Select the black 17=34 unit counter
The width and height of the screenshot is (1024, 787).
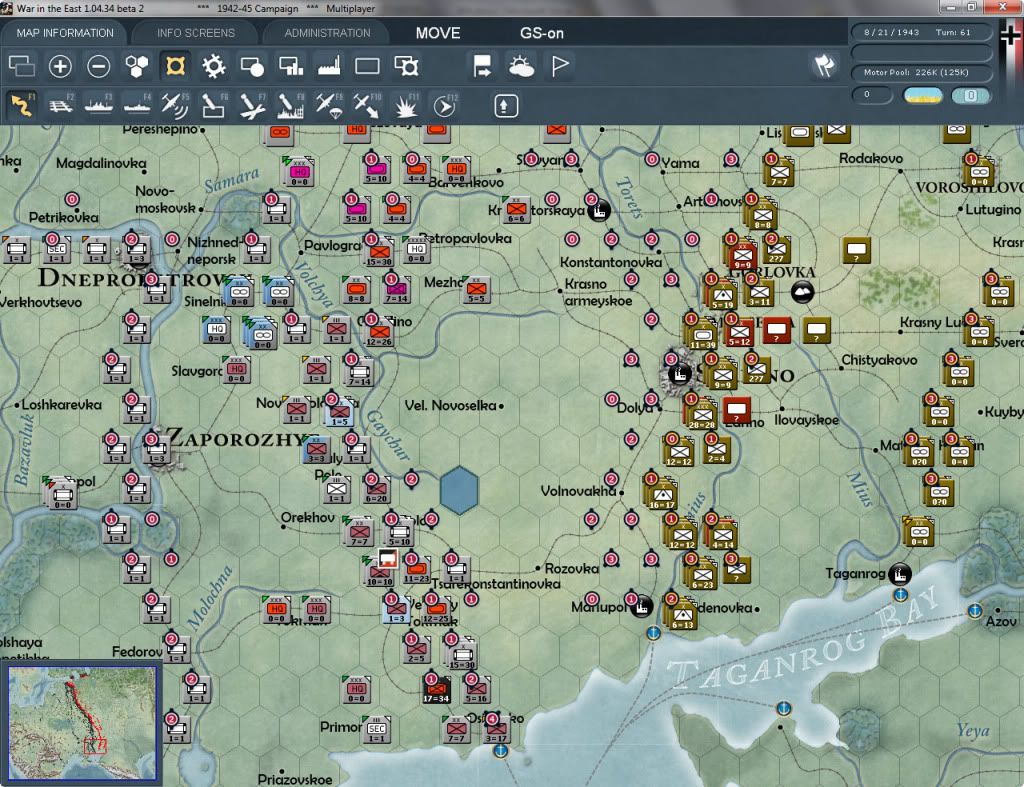coord(436,689)
